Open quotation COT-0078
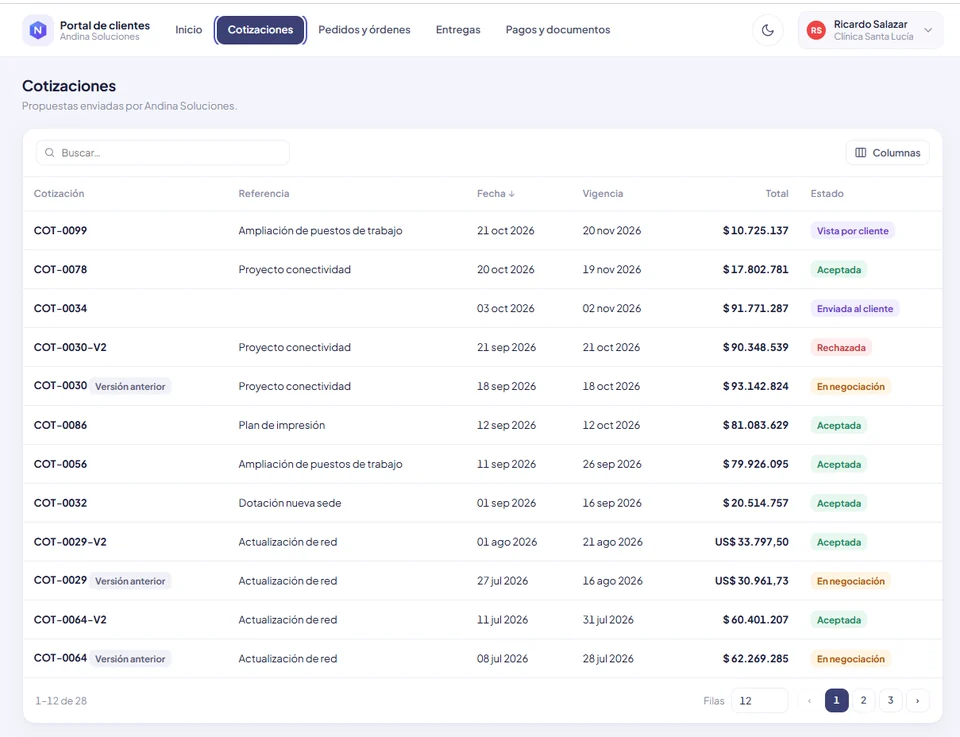This screenshot has width=960, height=737. point(60,269)
